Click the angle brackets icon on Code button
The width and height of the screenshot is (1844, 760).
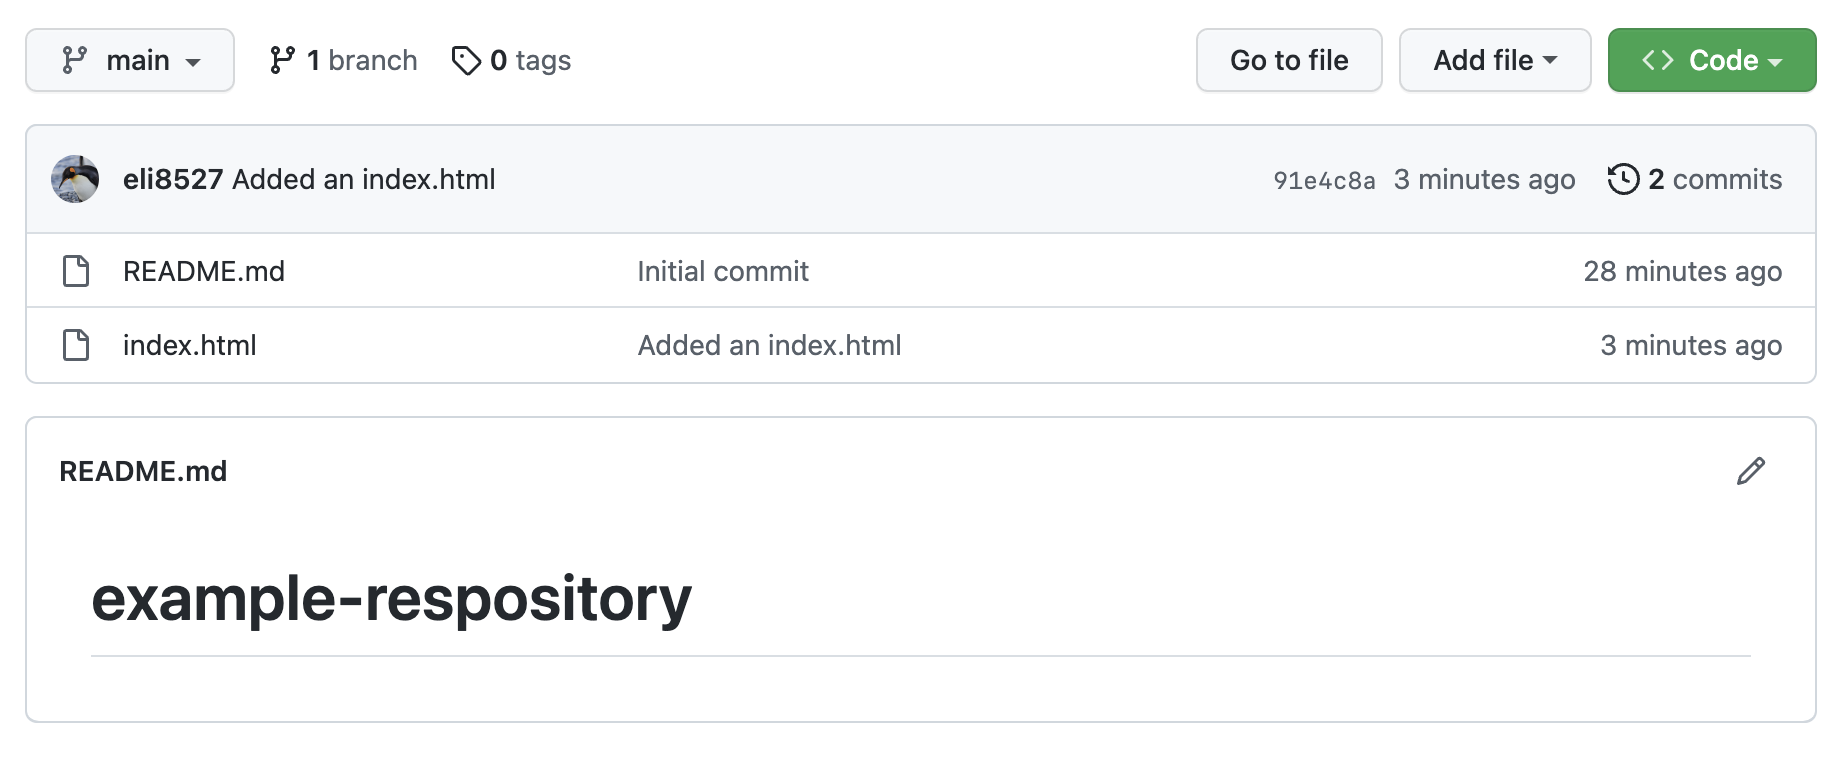coord(1657,61)
